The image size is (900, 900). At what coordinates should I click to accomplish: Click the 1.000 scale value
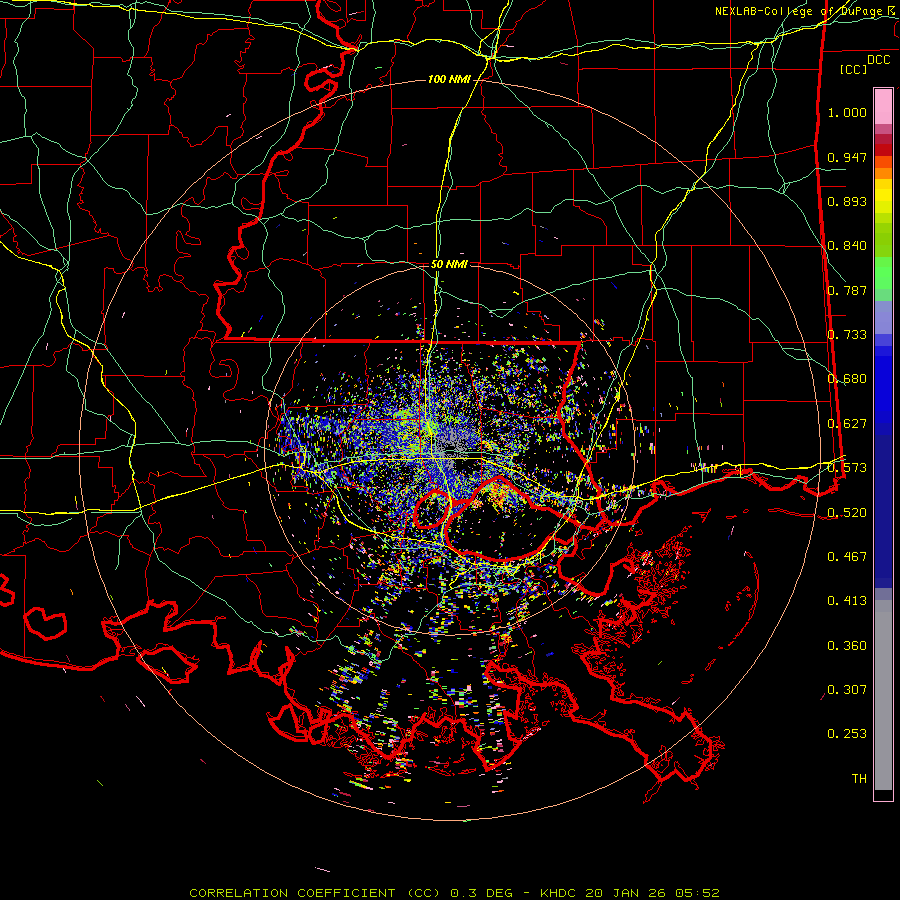[847, 112]
